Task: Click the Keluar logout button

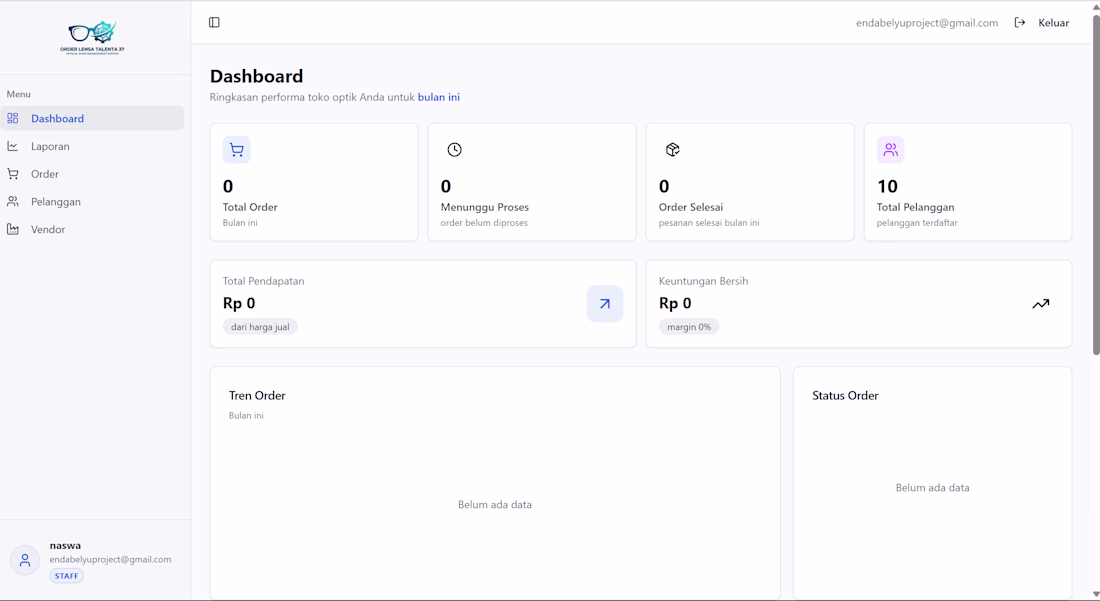Action: (x=1042, y=22)
